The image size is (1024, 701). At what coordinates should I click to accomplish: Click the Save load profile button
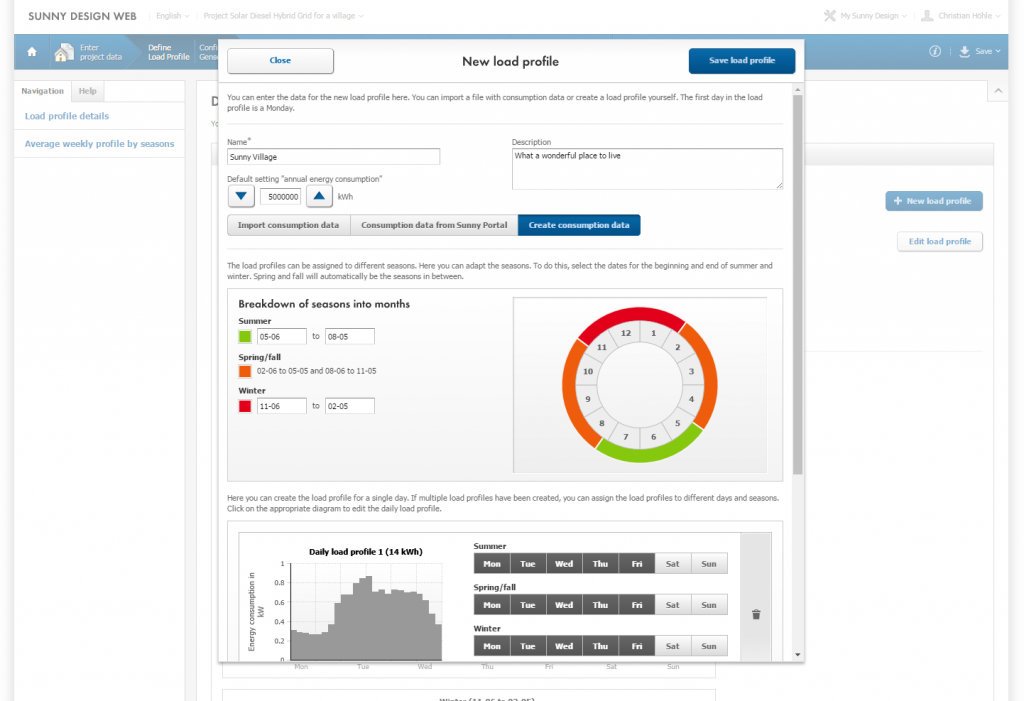tap(742, 61)
